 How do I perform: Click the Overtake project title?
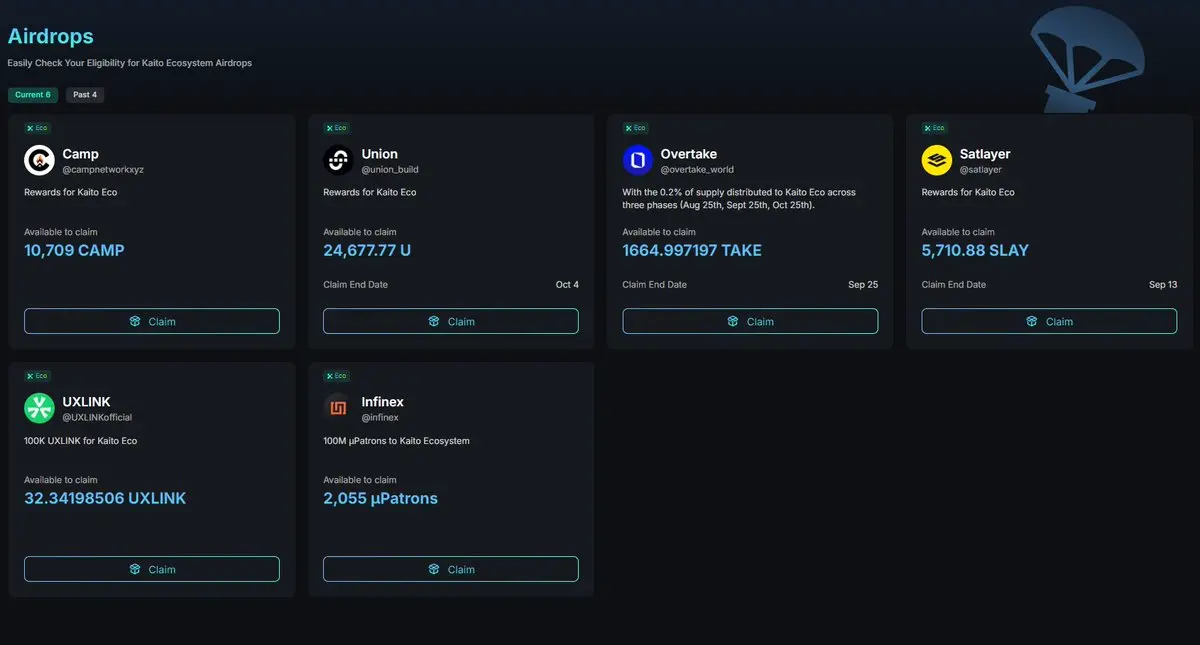(689, 154)
